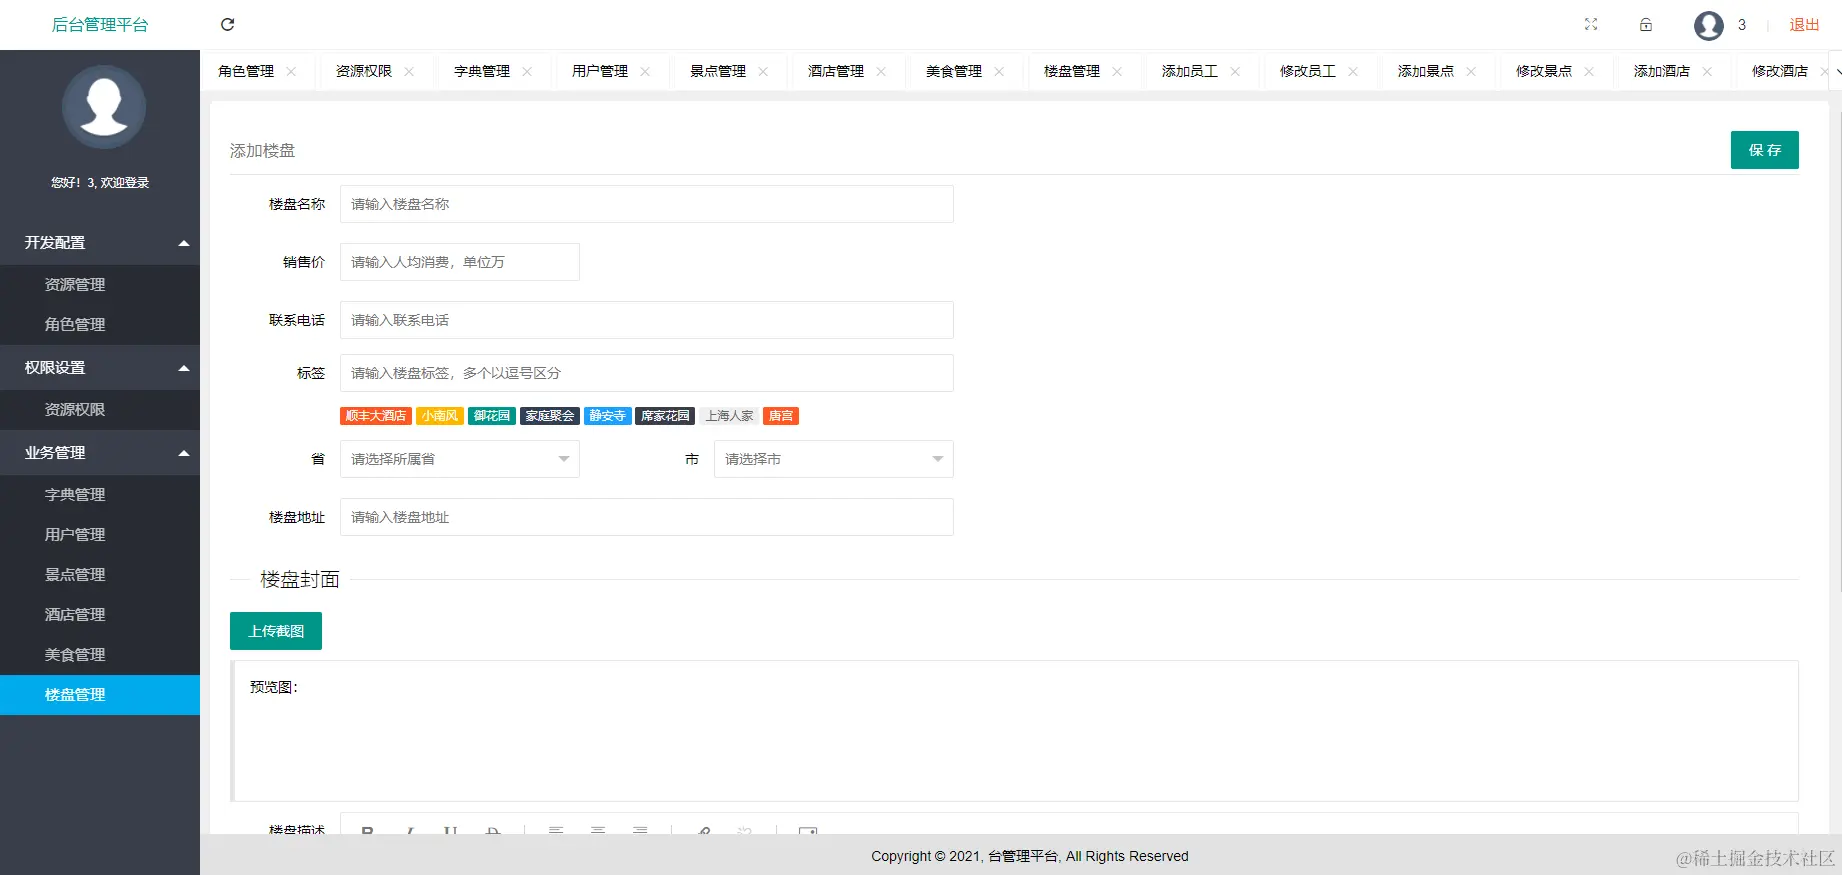Close the 修改景点 tab
This screenshot has width=1842, height=875.
(1589, 71)
